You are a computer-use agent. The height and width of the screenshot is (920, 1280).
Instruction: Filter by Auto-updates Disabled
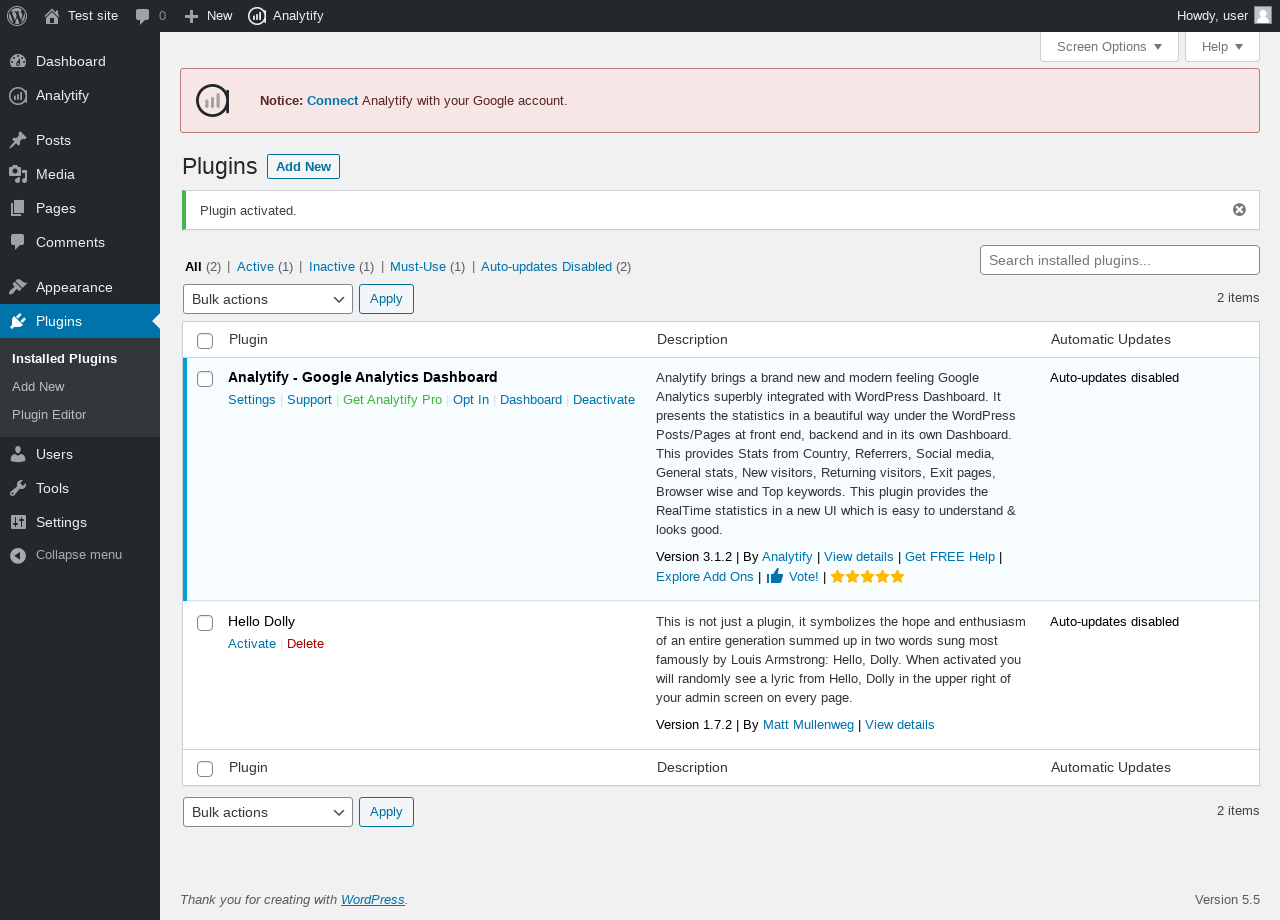[546, 267]
